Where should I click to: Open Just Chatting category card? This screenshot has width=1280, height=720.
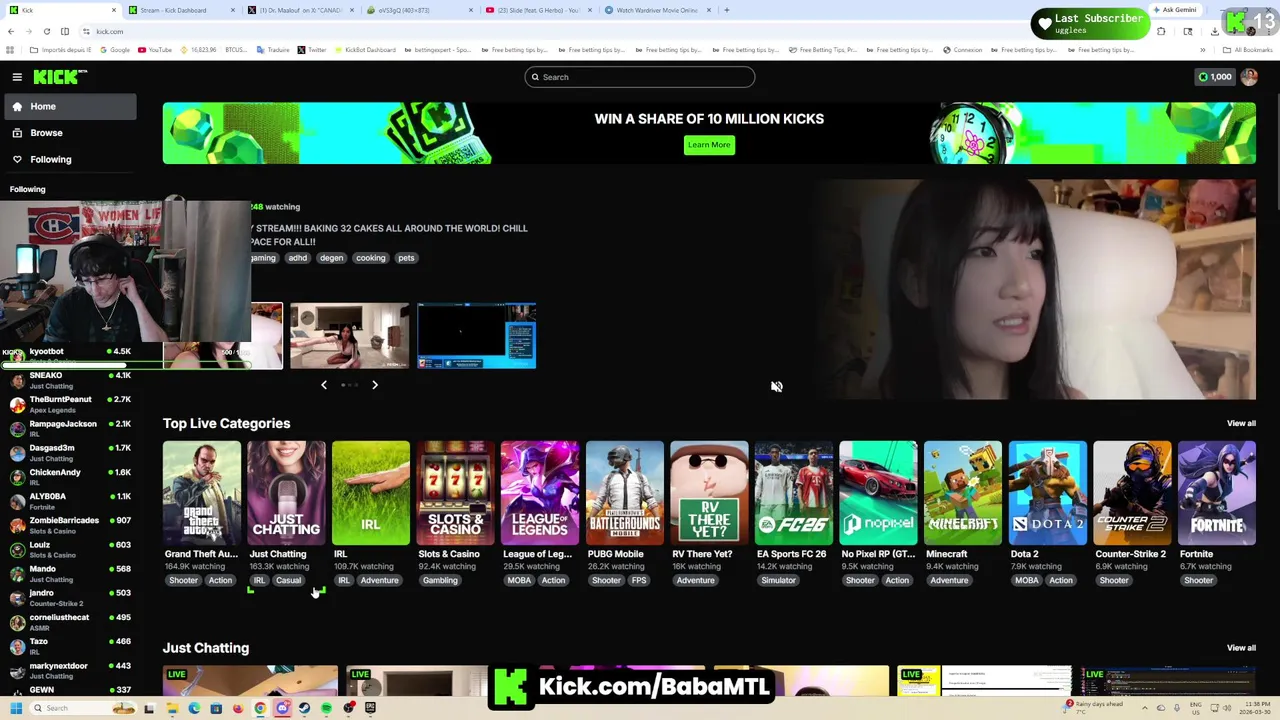[286, 493]
